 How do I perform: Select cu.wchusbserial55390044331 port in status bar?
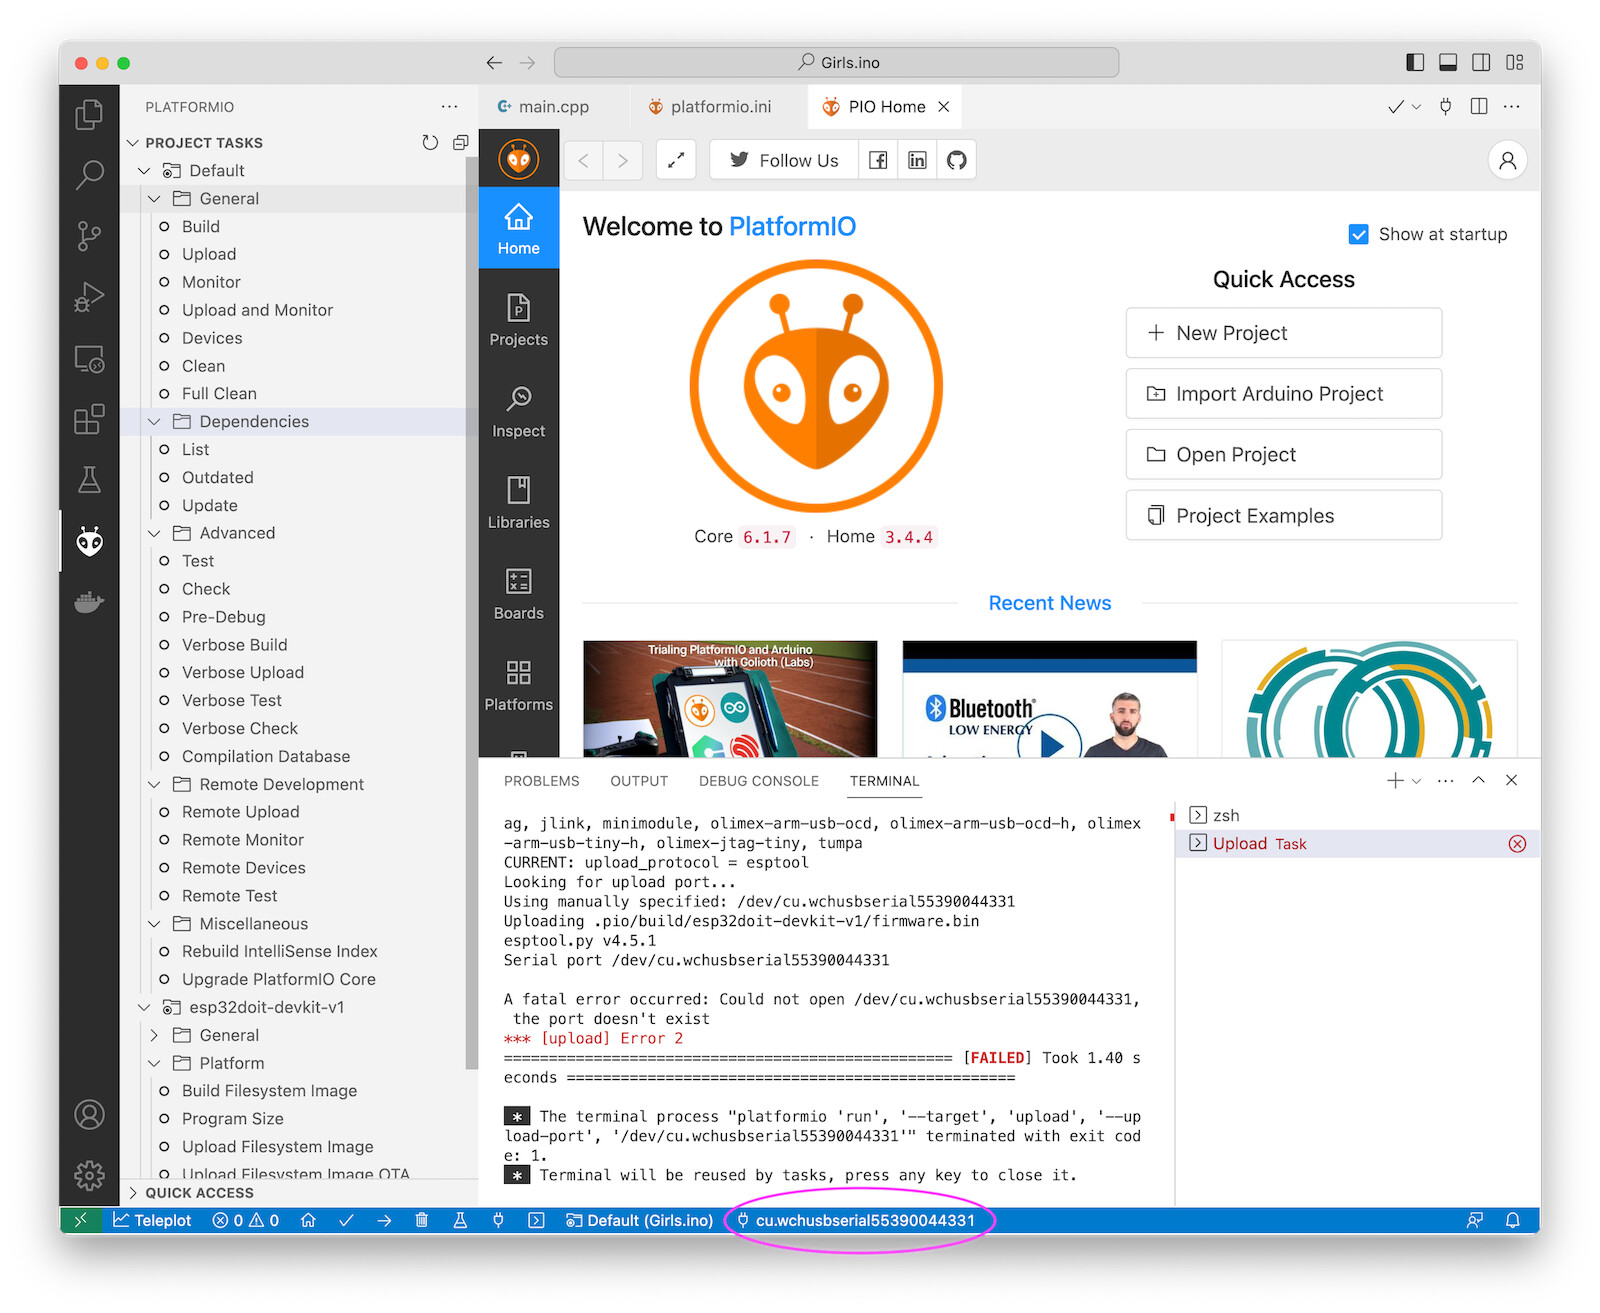856,1220
